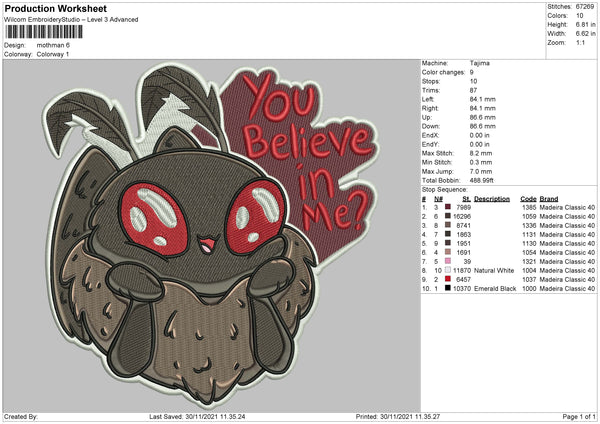600x424 pixels.
Task: Click 'Wilcom EmbroideryStudio – Level 3 Advanced' text
Action: tap(71, 20)
